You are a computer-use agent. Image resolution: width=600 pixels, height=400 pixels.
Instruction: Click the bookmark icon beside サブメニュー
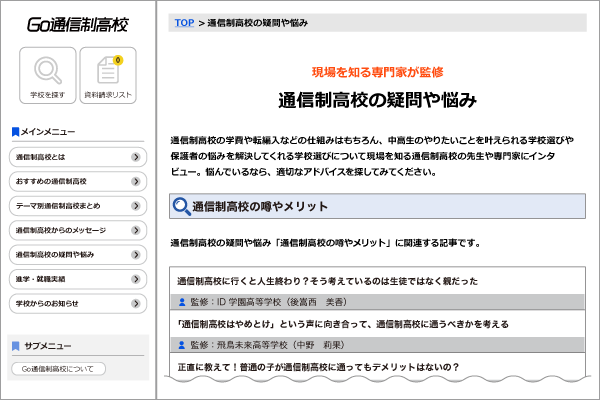click(x=15, y=346)
